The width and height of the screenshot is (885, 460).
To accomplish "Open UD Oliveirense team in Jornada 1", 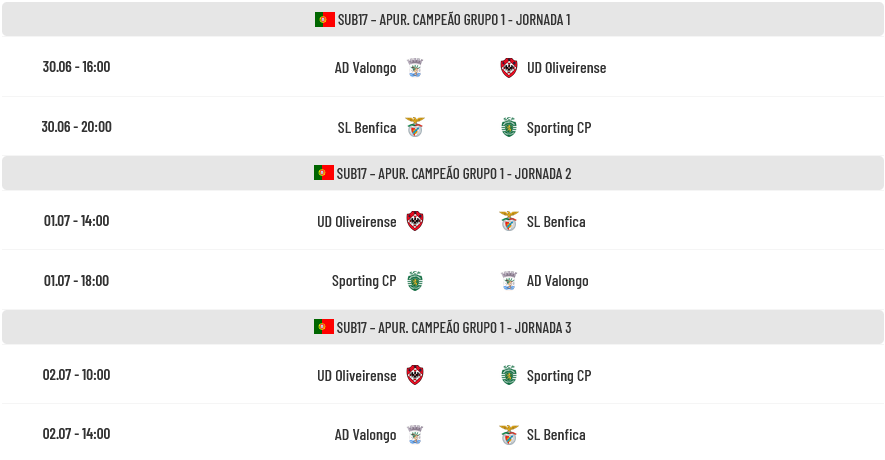I will point(567,68).
